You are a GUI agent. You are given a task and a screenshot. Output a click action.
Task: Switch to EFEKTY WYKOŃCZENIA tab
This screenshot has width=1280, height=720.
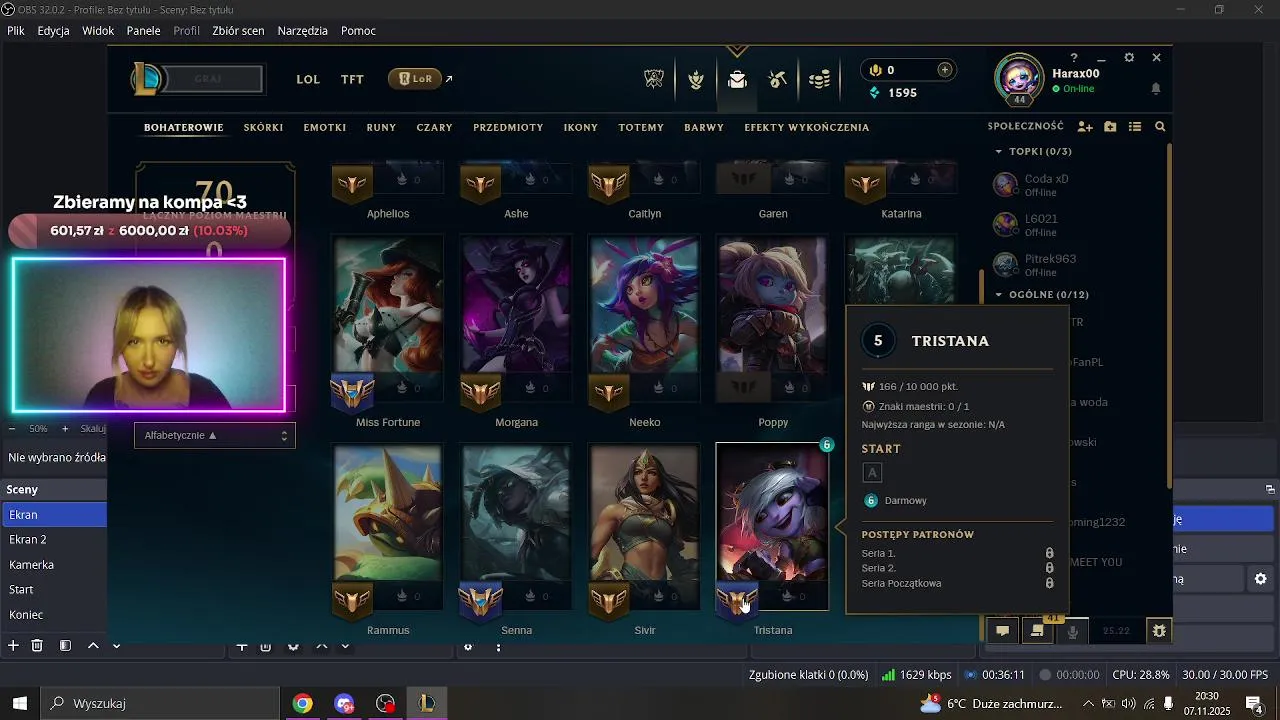807,128
